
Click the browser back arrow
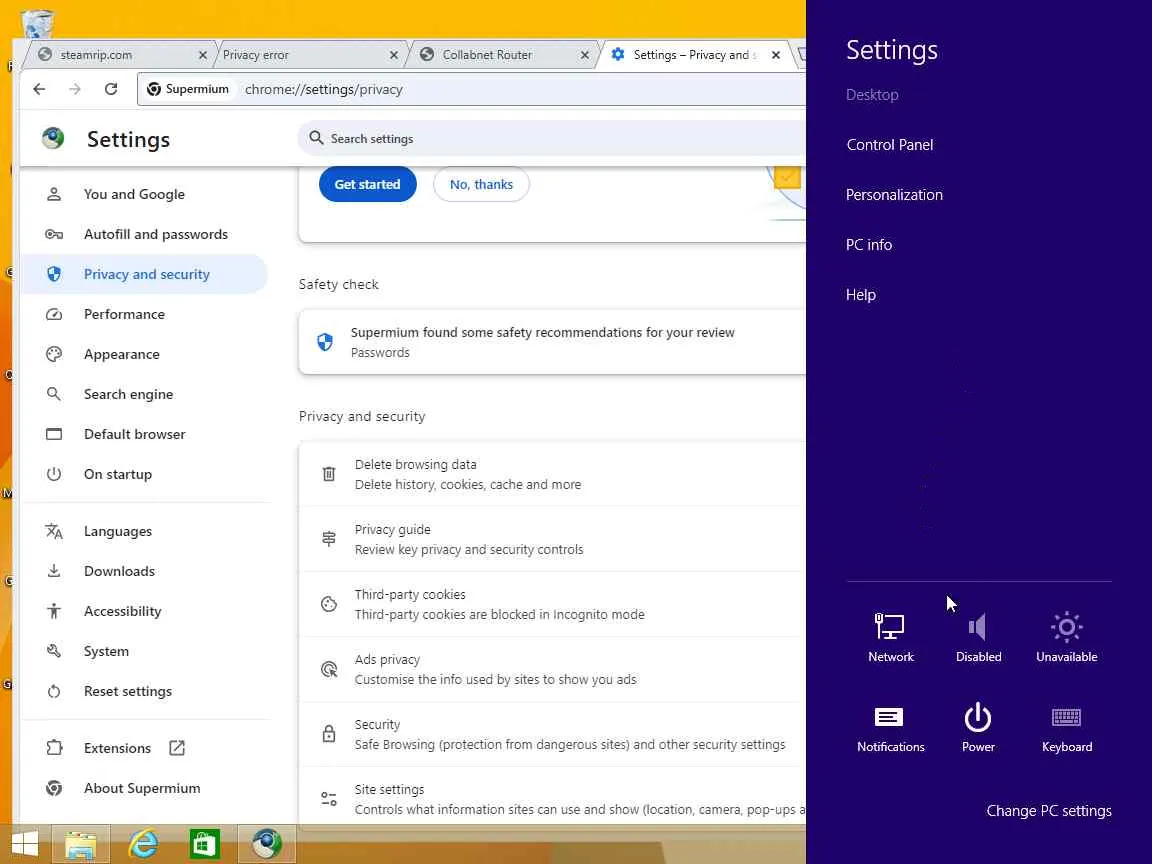(x=39, y=89)
